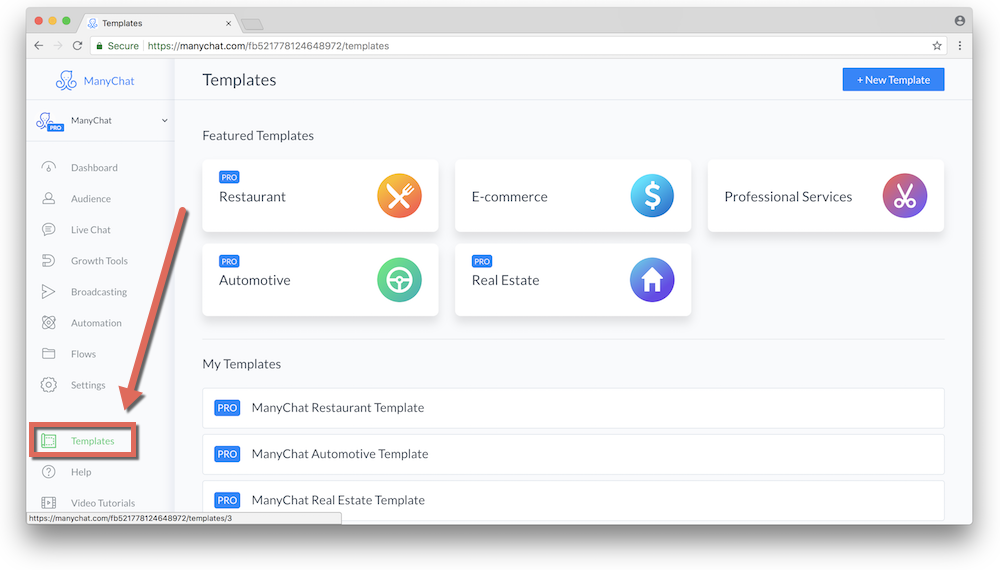This screenshot has height=570, width=1000.
Task: Open Video Tutorials in the sidebar
Action: coord(102,503)
